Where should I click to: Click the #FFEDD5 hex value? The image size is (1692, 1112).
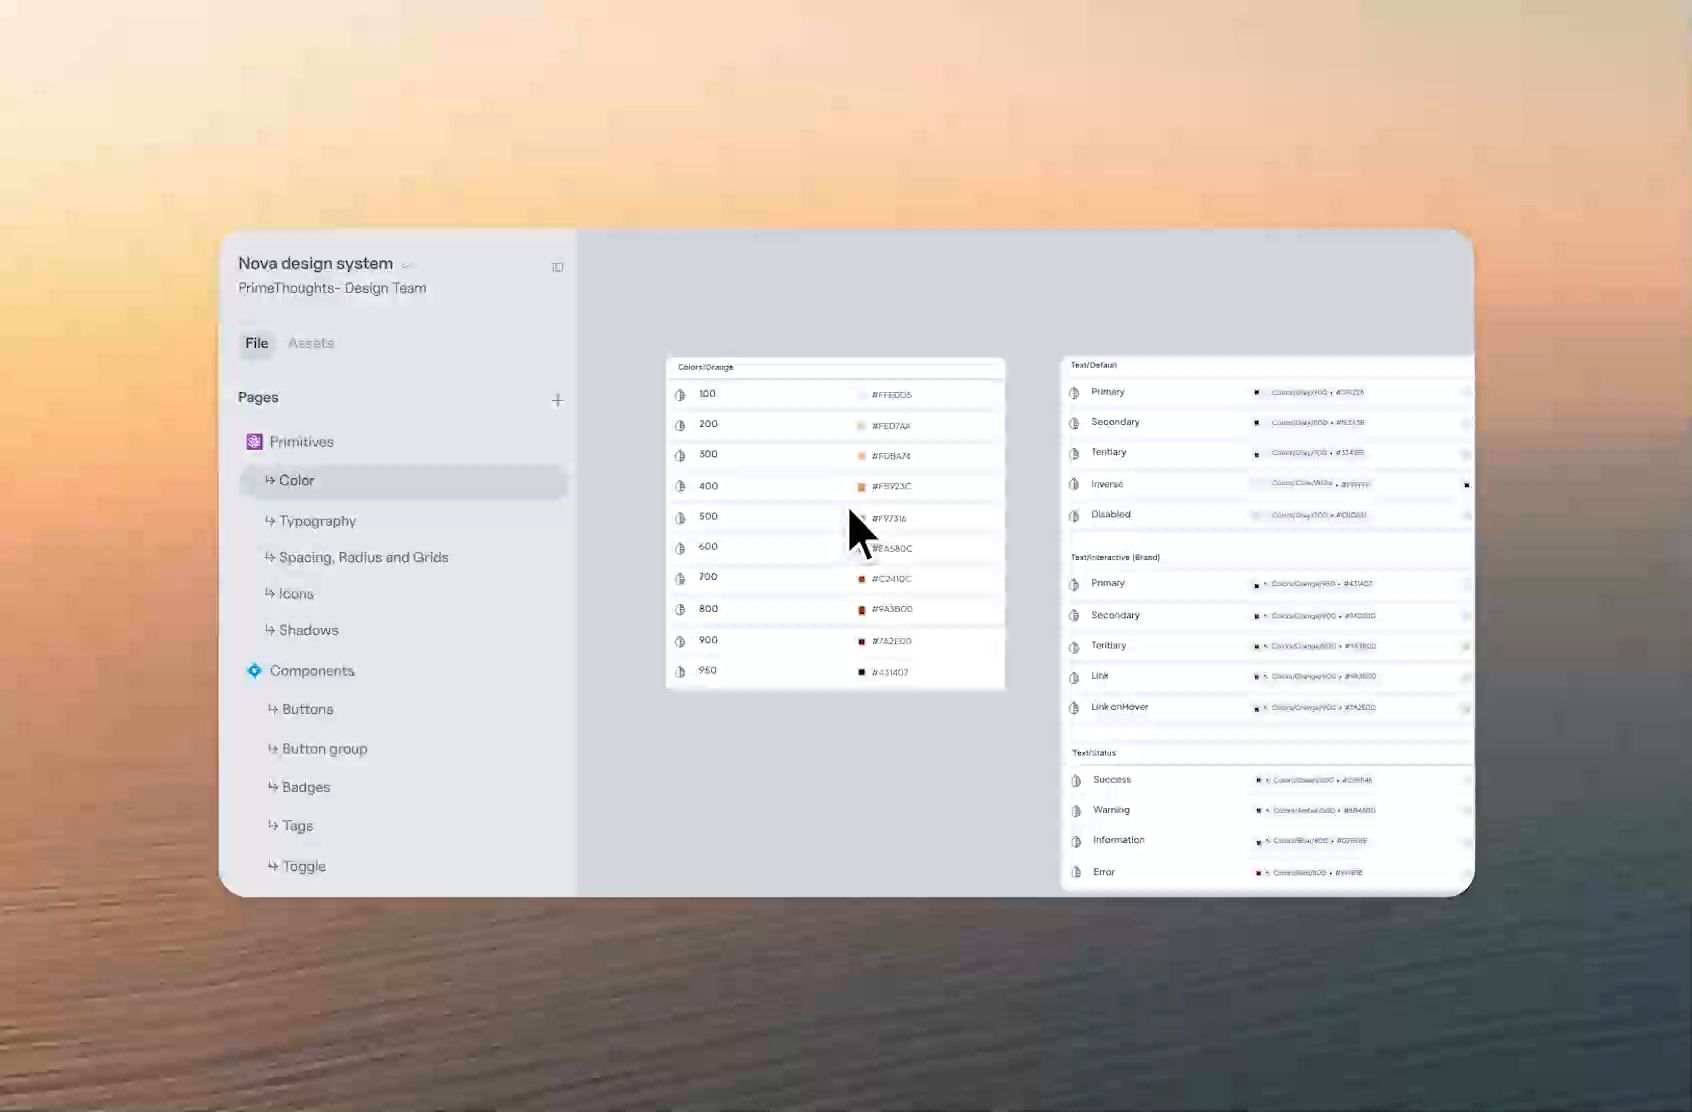coord(891,395)
